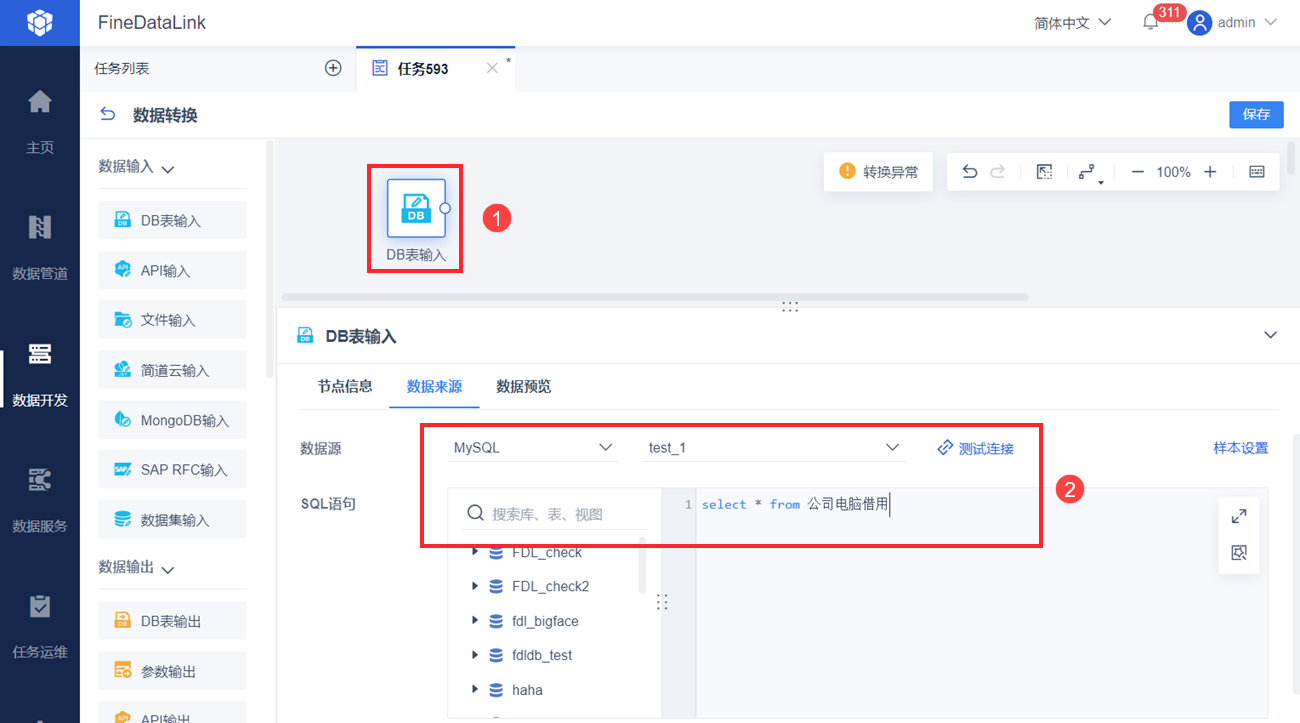Toggle the minimap icon in canvas toolbar
1300x723 pixels.
click(1257, 172)
